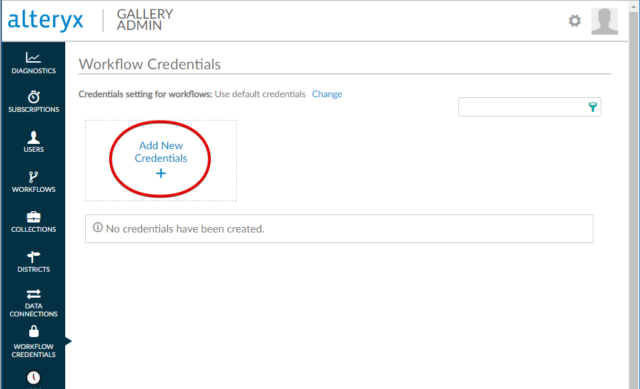Go to Users person icon
640x389 pixels.
[33, 137]
